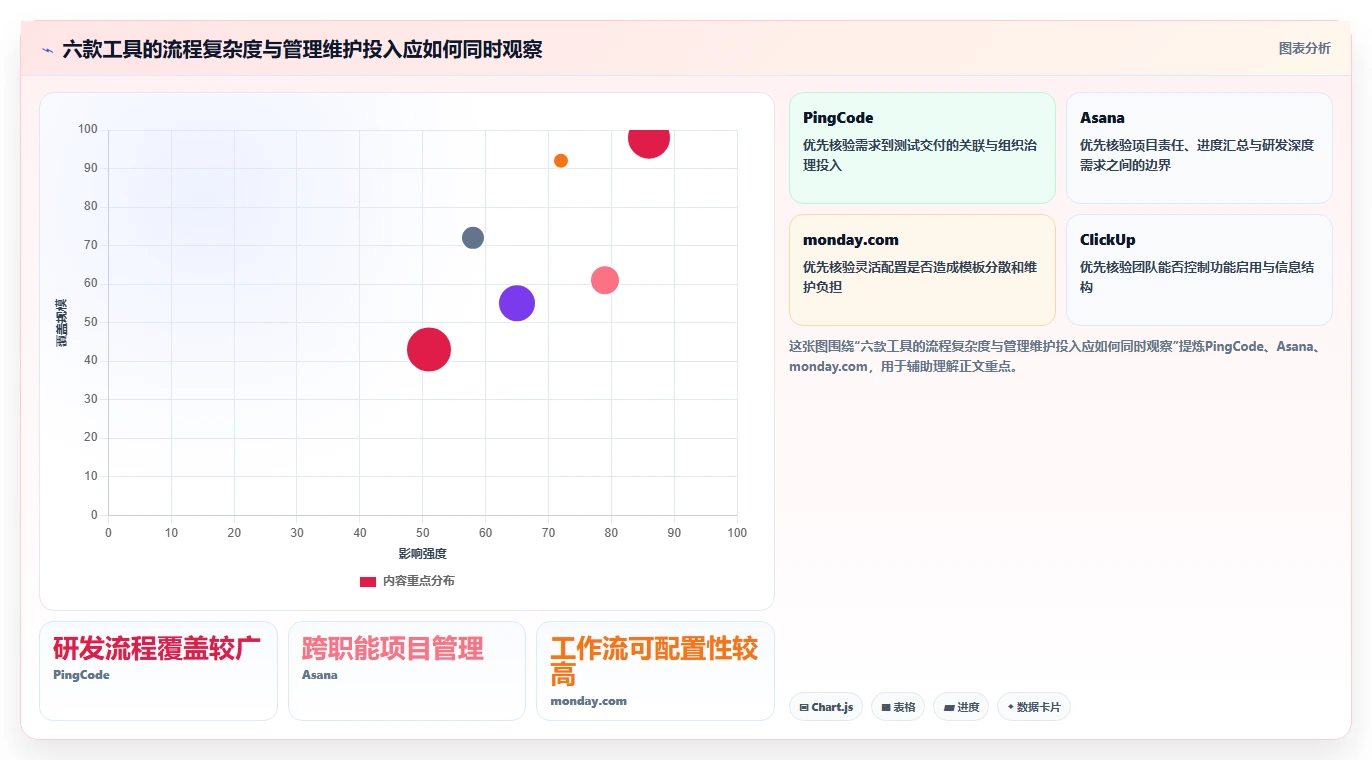Click the vertical y-axis title label
Image resolution: width=1372 pixels, height=760 pixels.
(x=61, y=322)
